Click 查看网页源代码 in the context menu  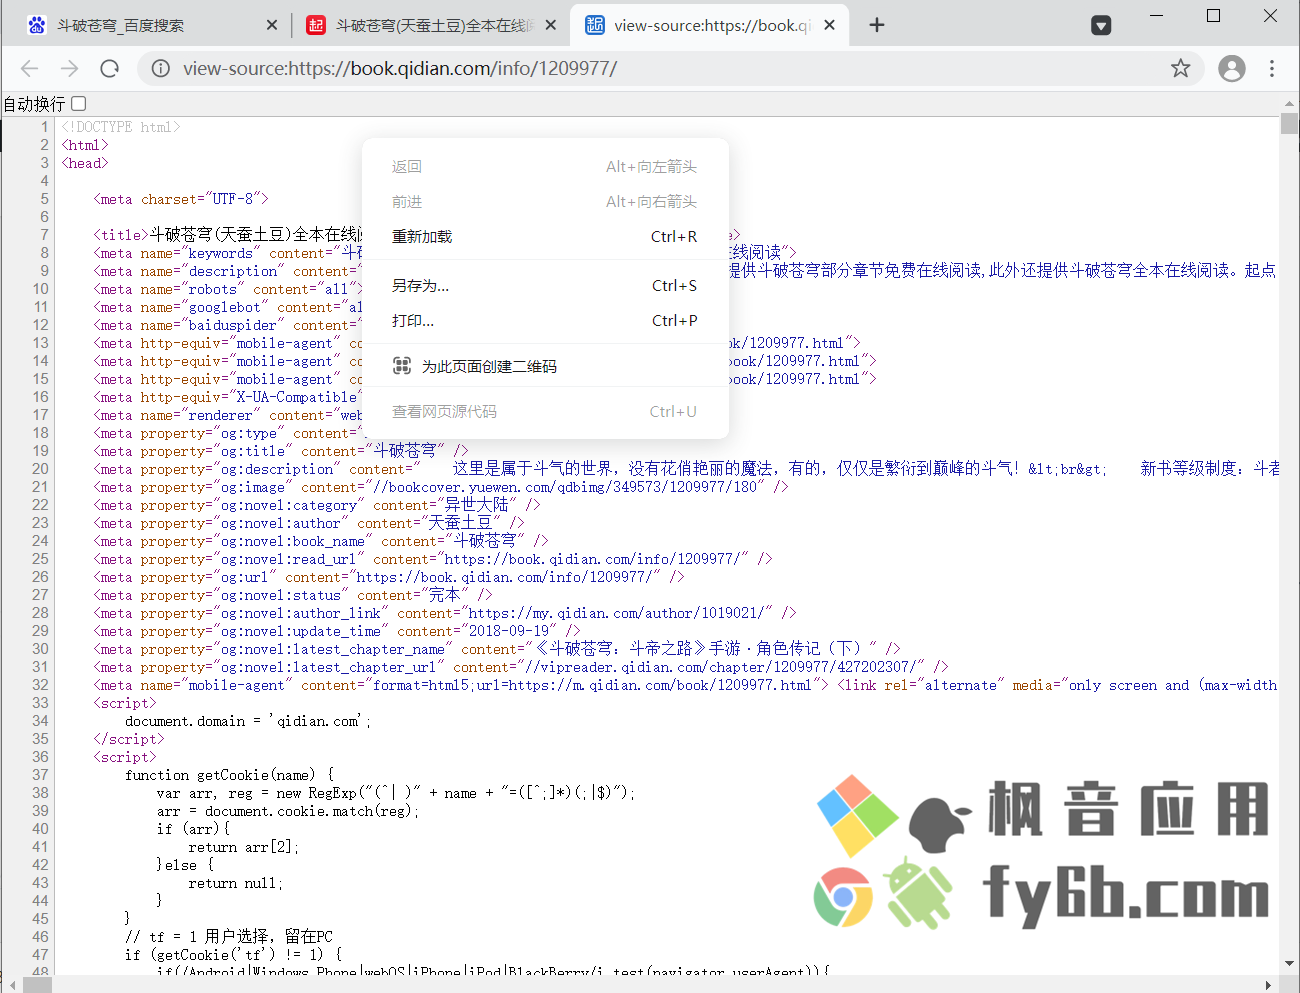pos(545,411)
